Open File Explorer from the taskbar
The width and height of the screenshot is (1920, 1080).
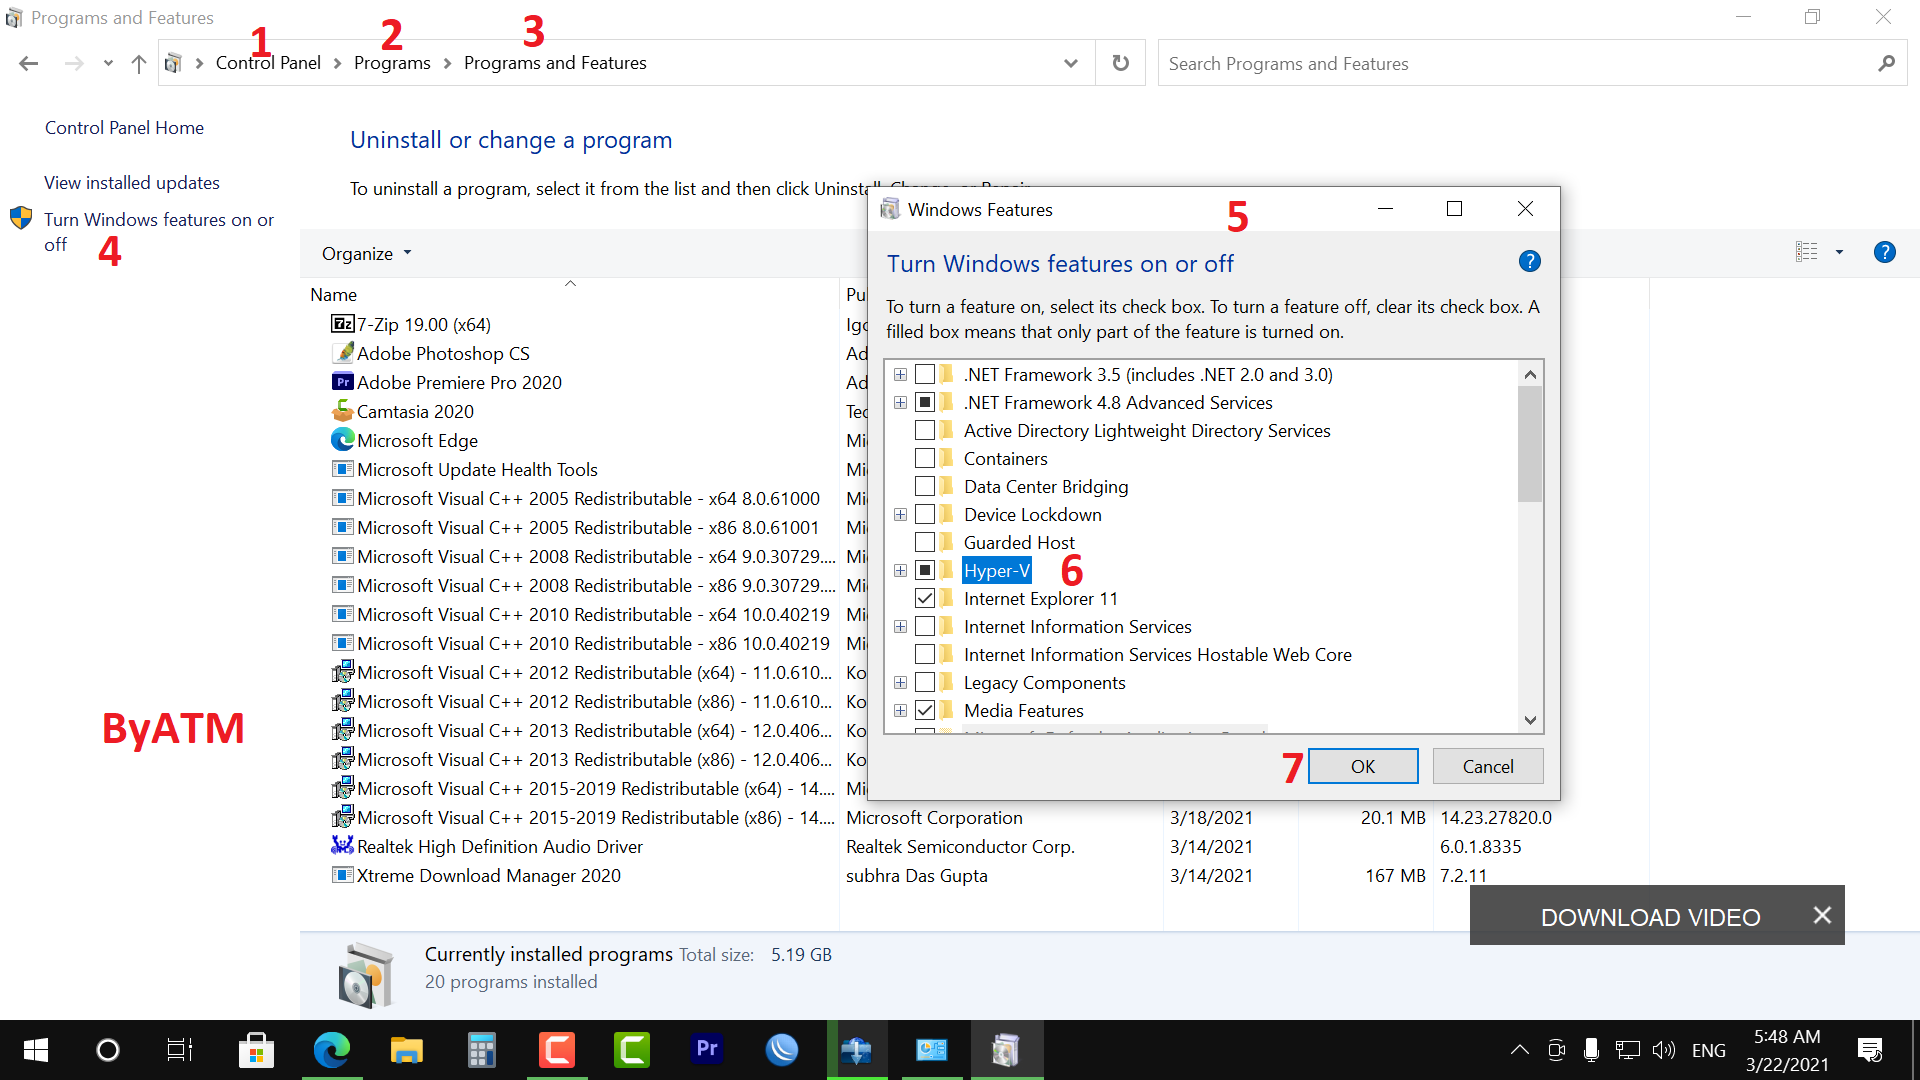[x=406, y=1050]
